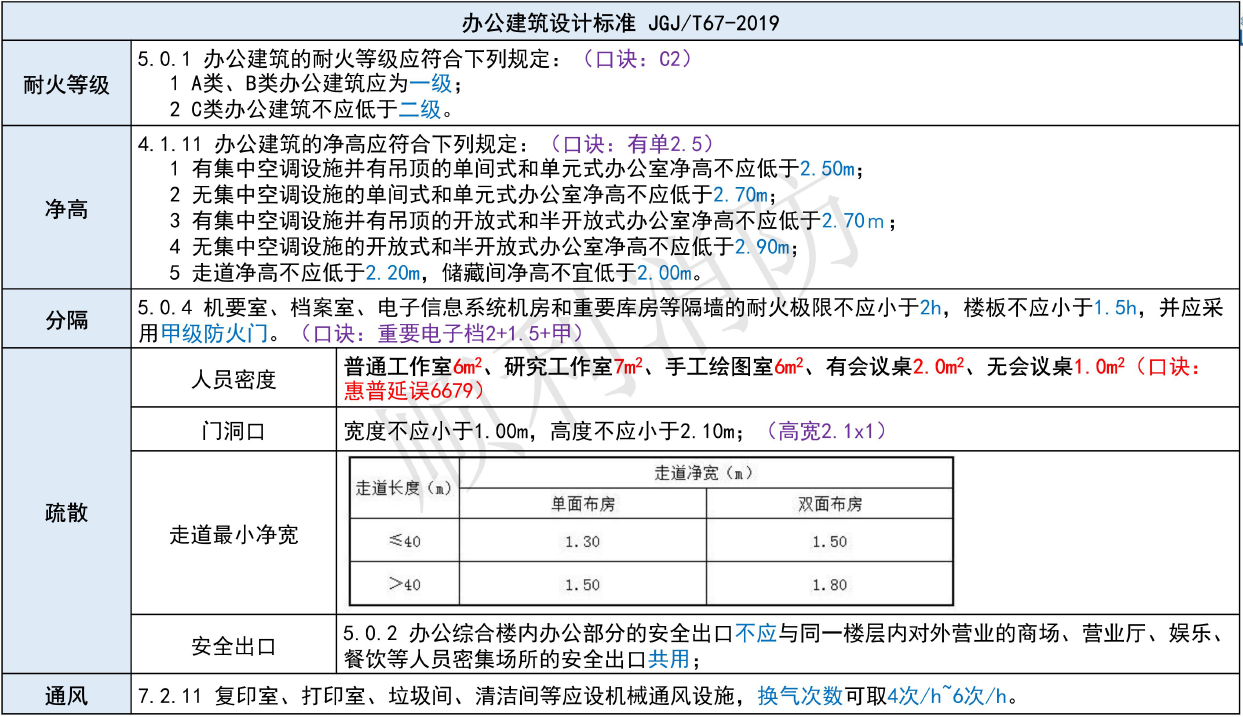Select the blue value 2.90m
The height and width of the screenshot is (717, 1243).
pos(763,246)
